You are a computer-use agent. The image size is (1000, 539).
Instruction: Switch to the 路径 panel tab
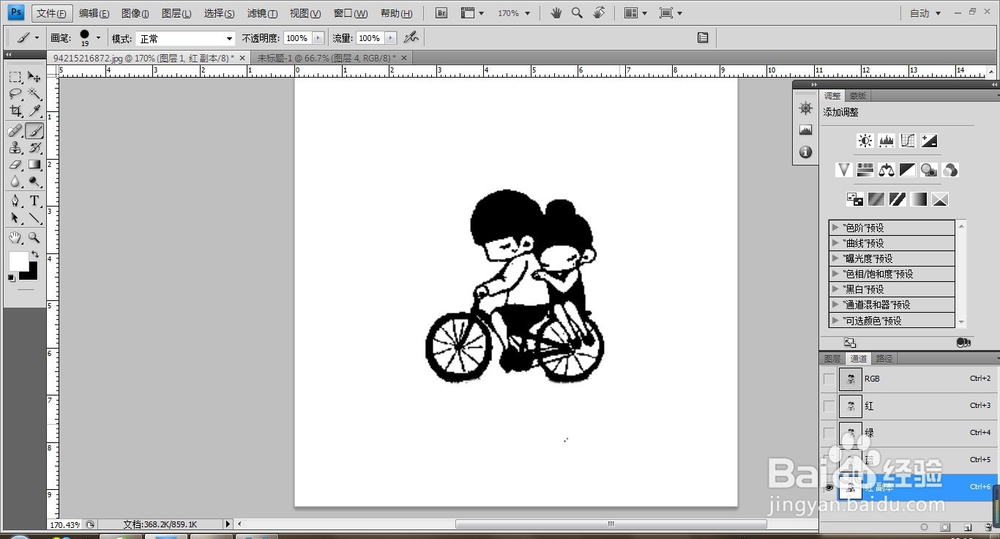coord(884,358)
